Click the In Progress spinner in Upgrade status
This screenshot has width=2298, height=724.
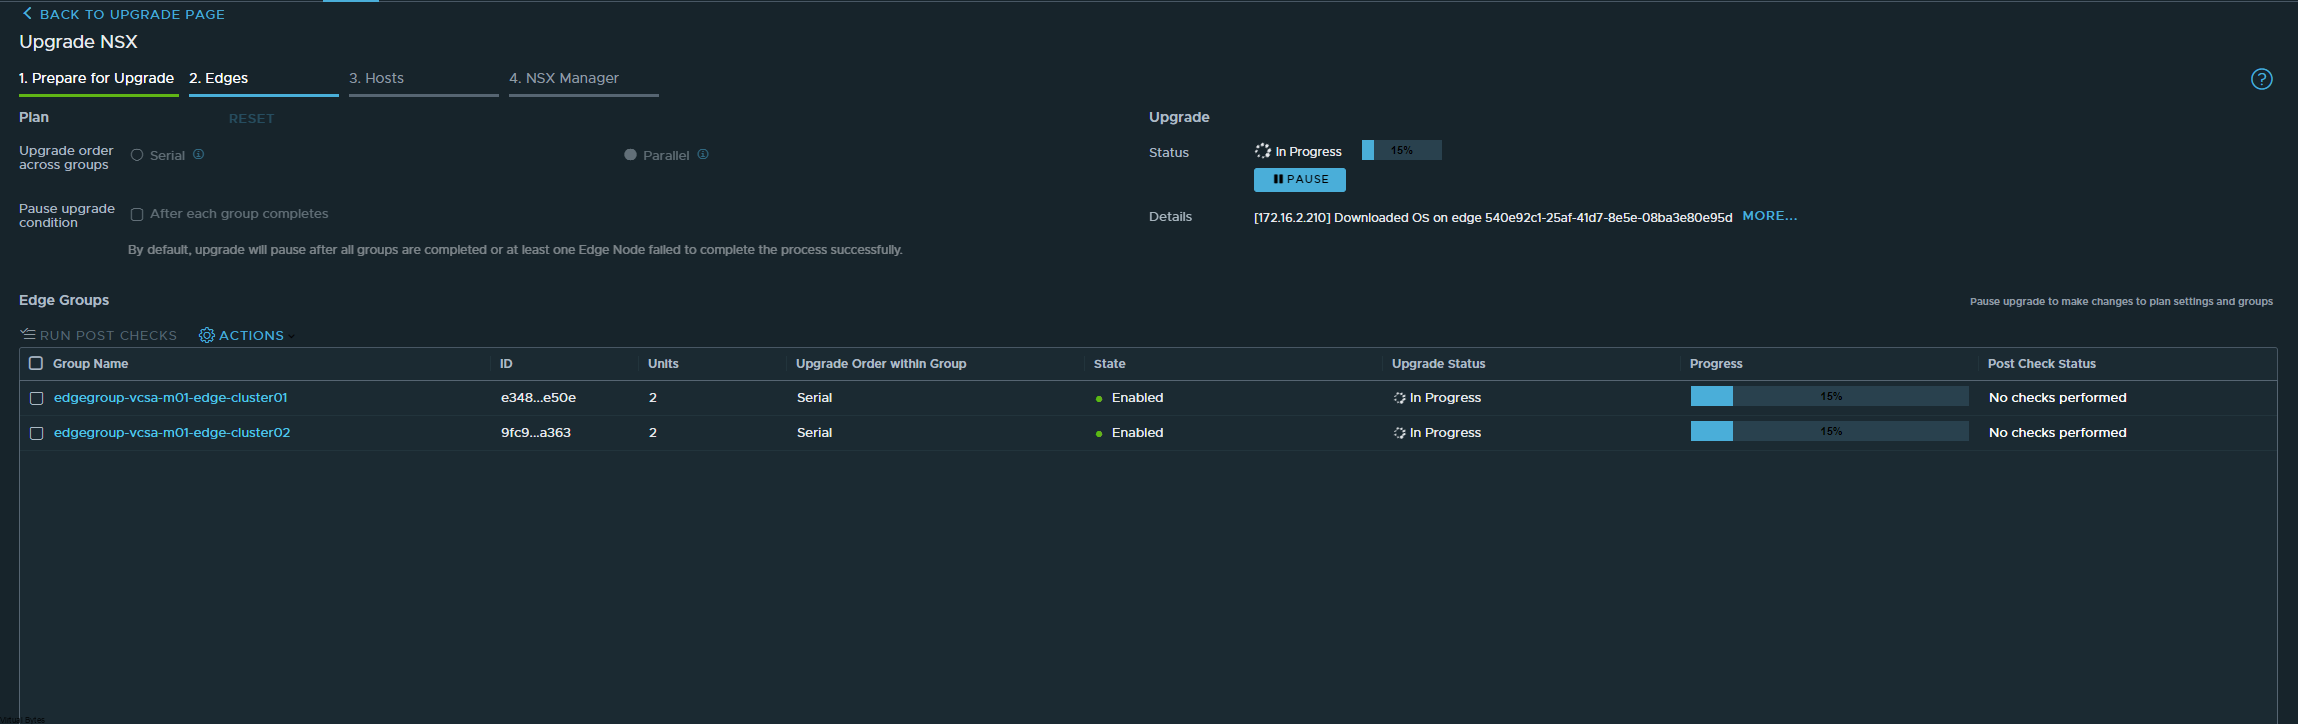pyautogui.click(x=1263, y=151)
